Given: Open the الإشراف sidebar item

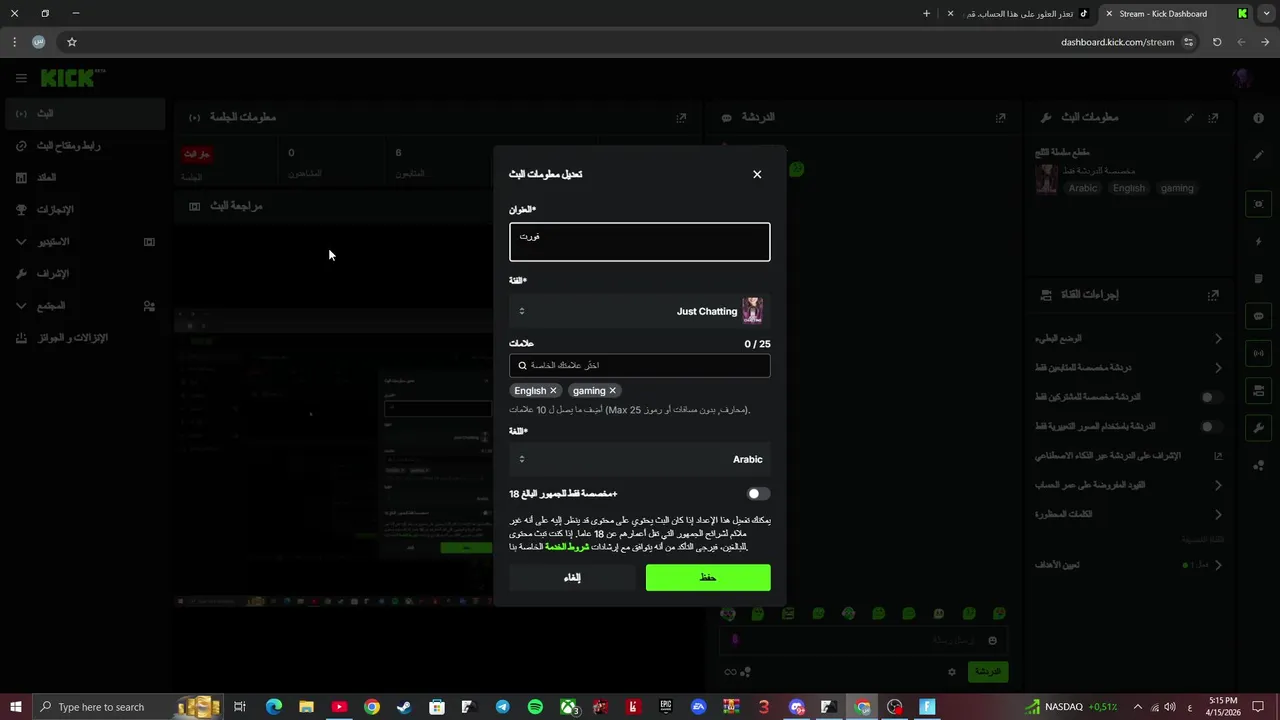Looking at the screenshot, I should (x=84, y=274).
